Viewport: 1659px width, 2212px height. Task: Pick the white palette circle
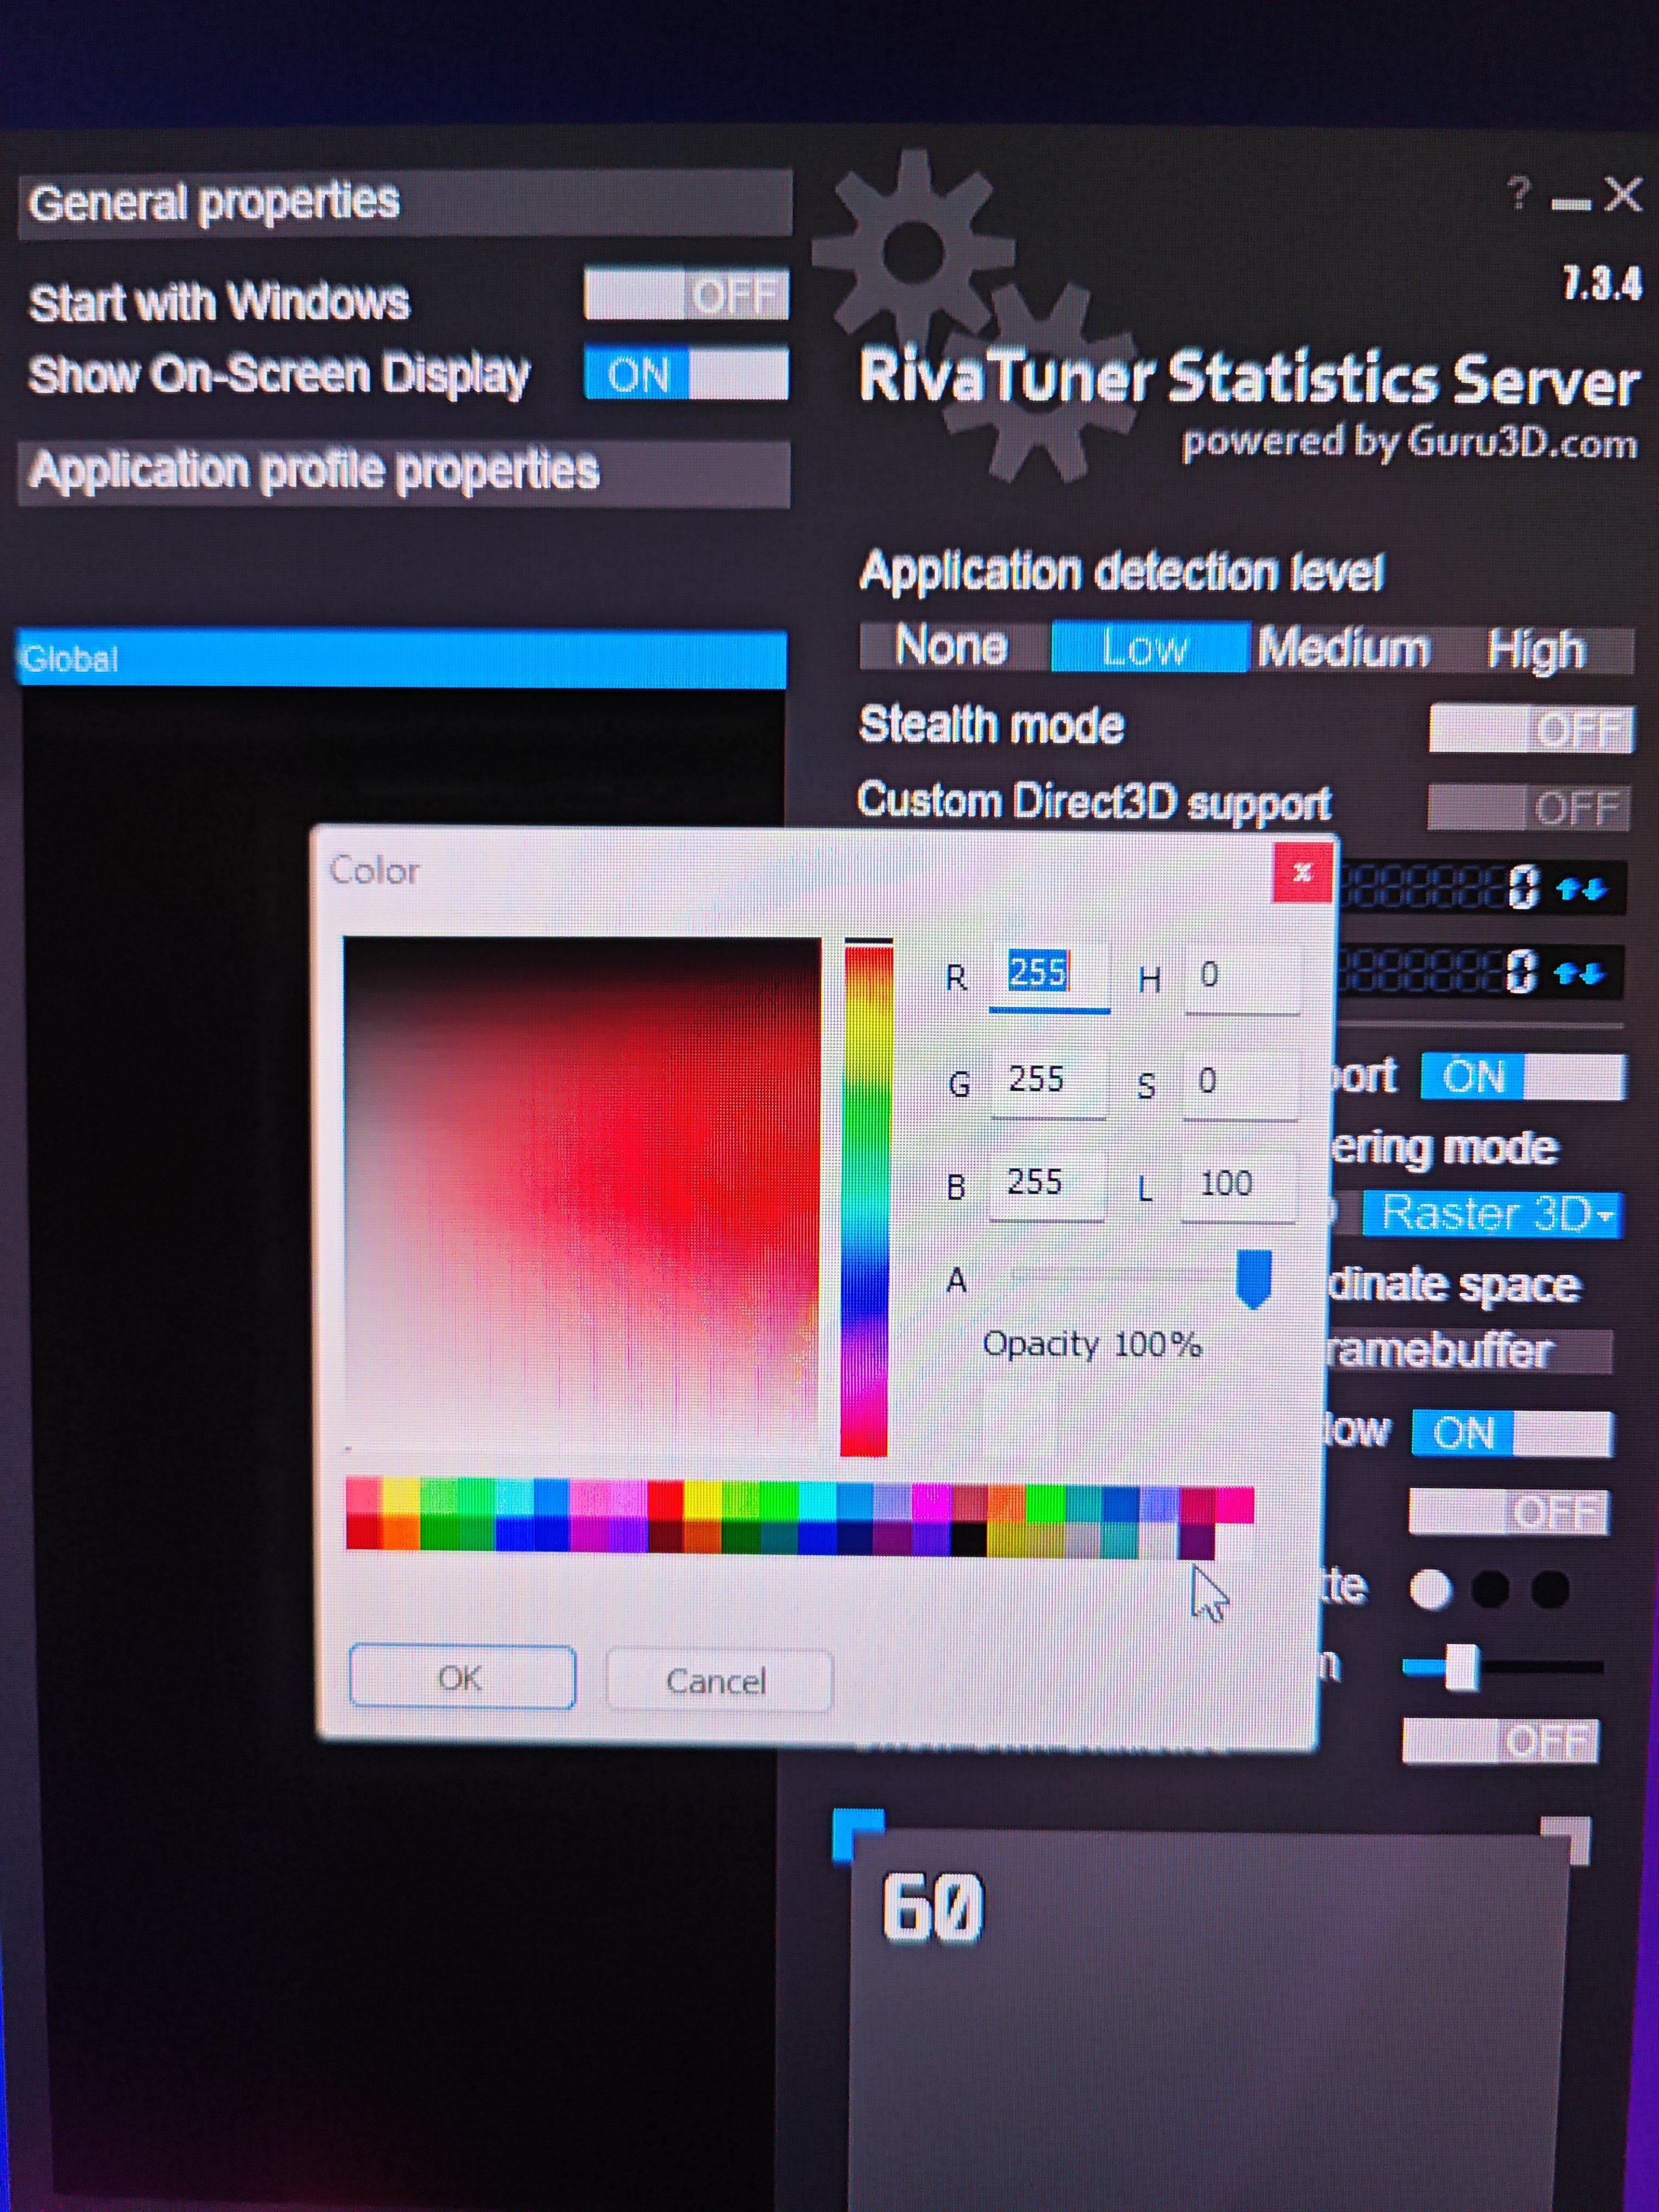pos(1430,1590)
